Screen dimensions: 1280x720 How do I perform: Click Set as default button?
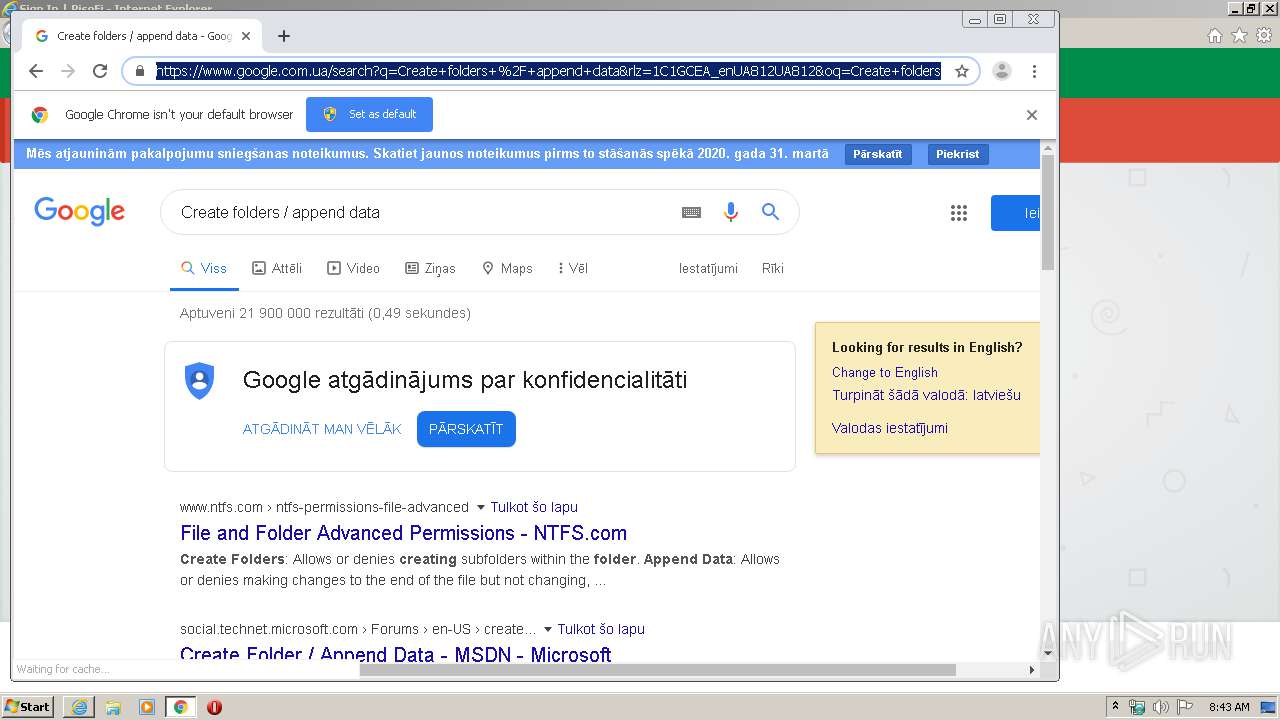pyautogui.click(x=369, y=114)
